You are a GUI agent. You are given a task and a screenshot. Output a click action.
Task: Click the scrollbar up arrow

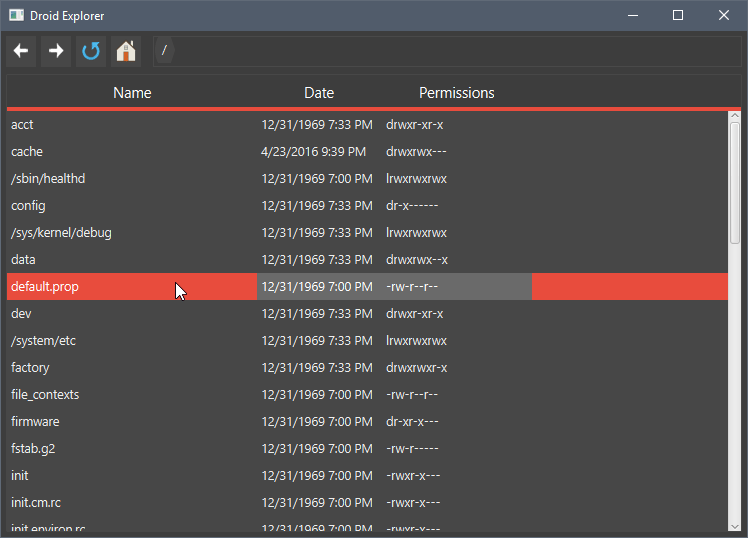pos(735,116)
